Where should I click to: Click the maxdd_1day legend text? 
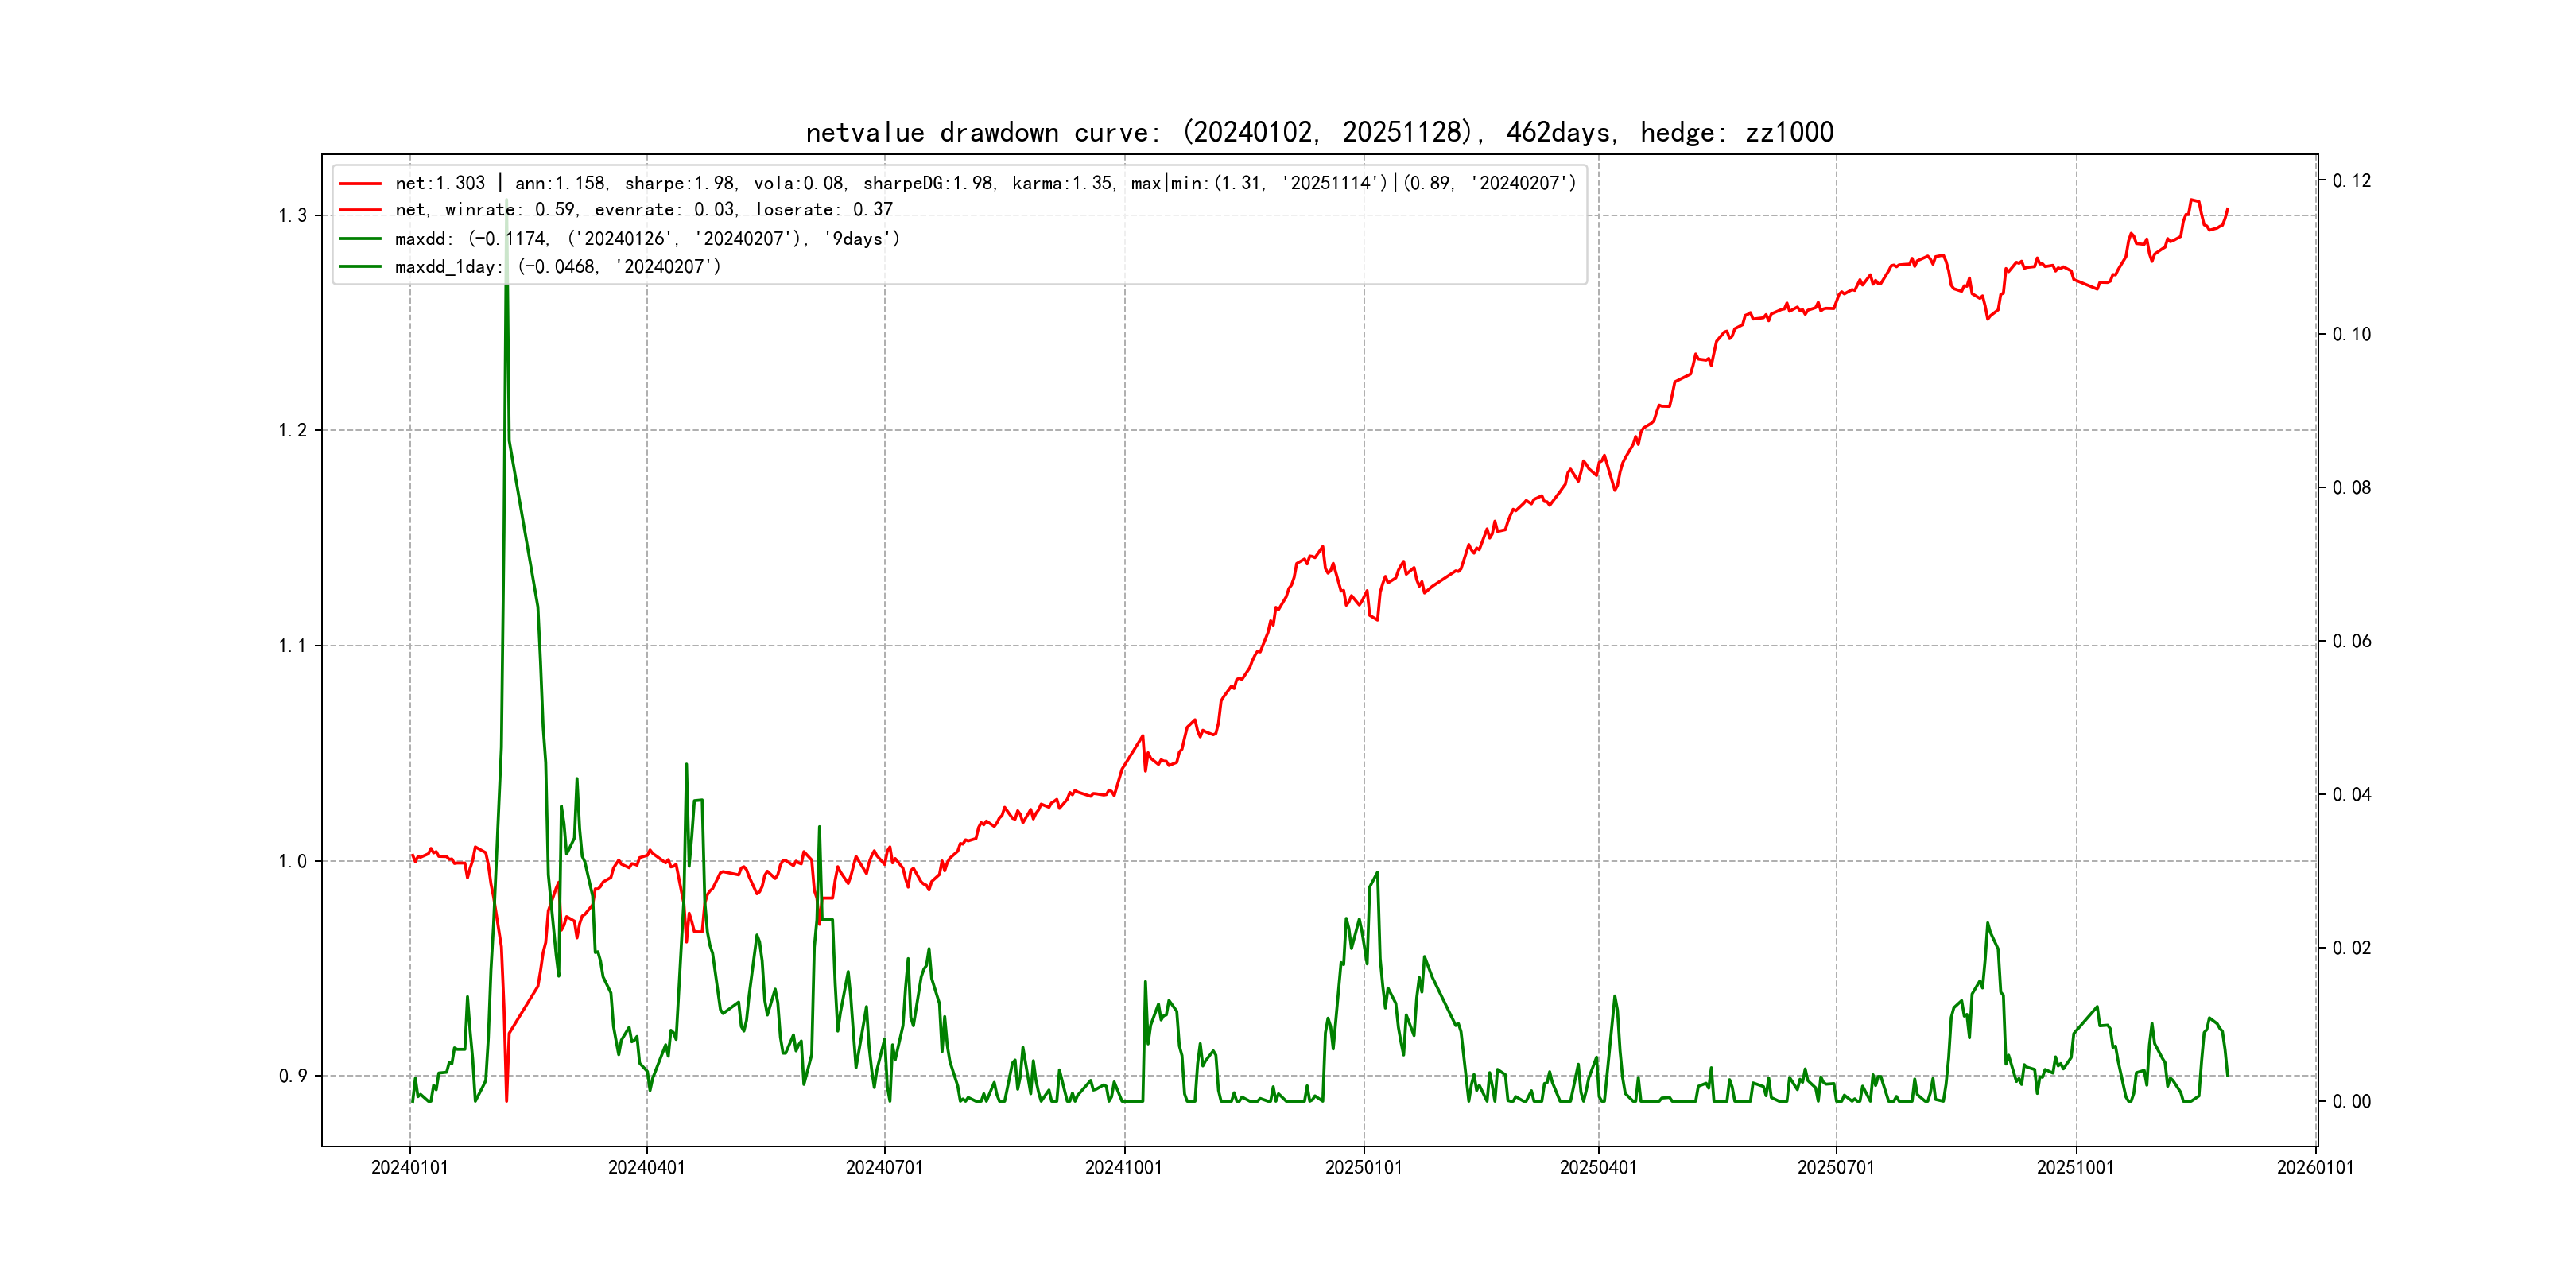(x=557, y=267)
